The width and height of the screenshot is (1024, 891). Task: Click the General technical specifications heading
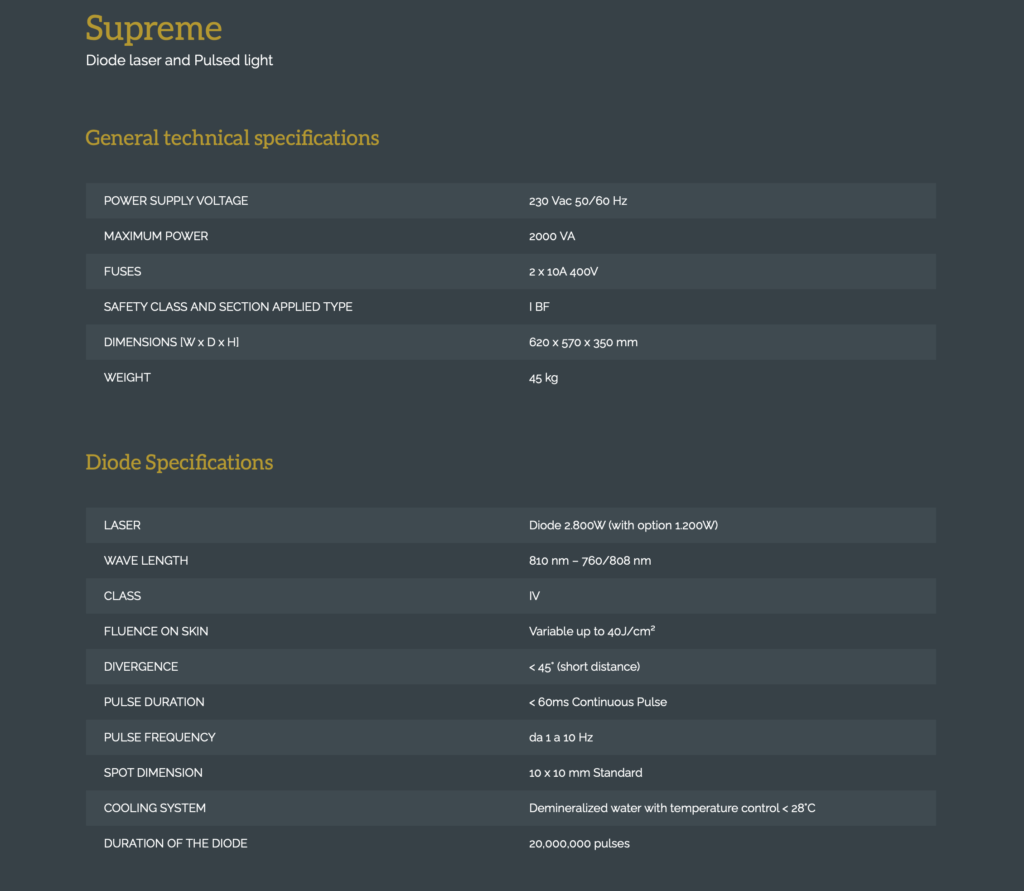[232, 138]
